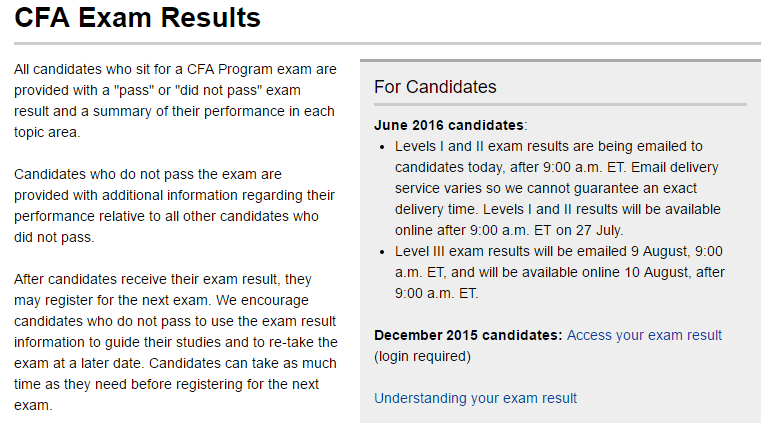The width and height of the screenshot is (772, 436).
Task: Click the paragraph beginning "After candidates receive"
Action: point(175,342)
